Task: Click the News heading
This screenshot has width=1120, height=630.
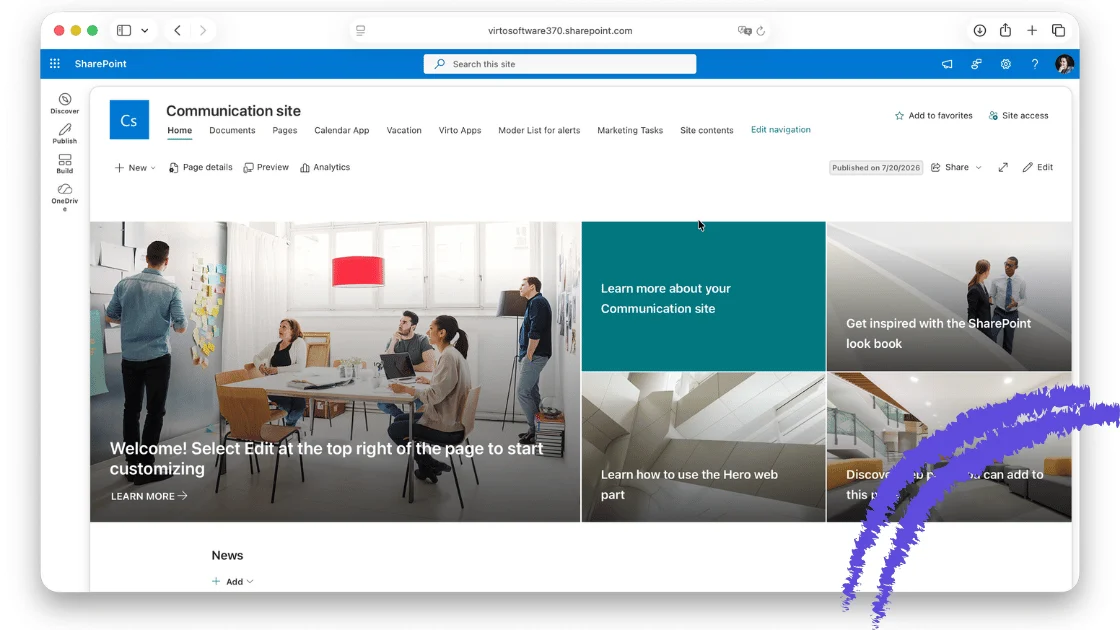Action: [227, 555]
